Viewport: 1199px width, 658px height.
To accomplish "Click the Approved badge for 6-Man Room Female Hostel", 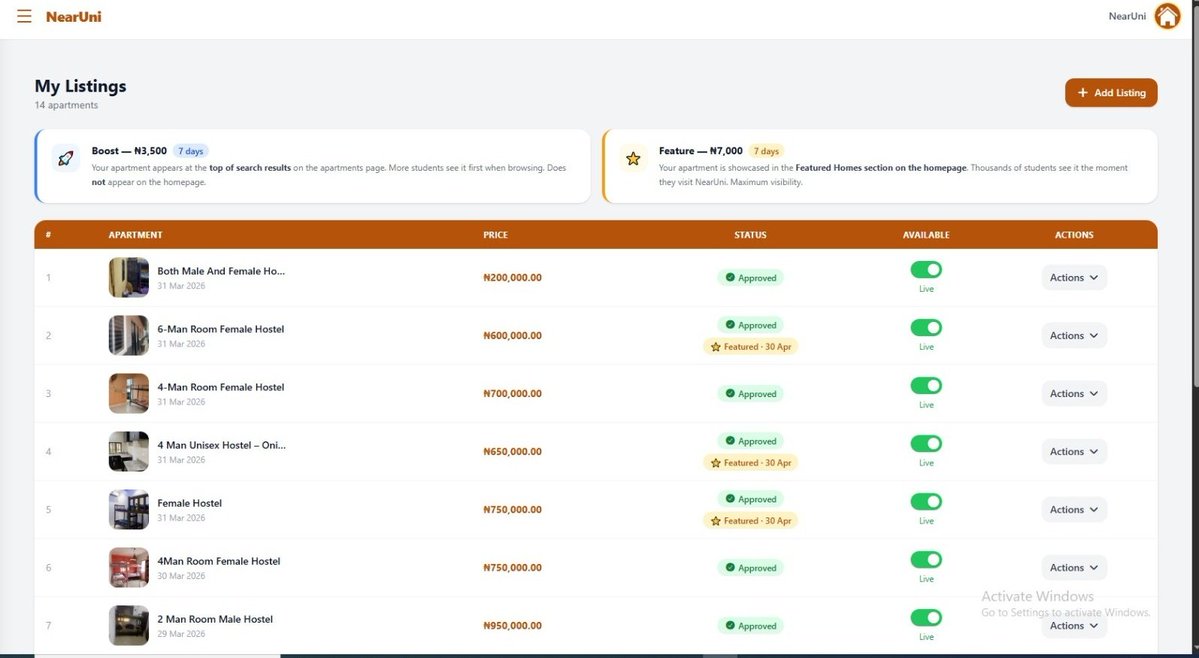I will click(x=750, y=326).
